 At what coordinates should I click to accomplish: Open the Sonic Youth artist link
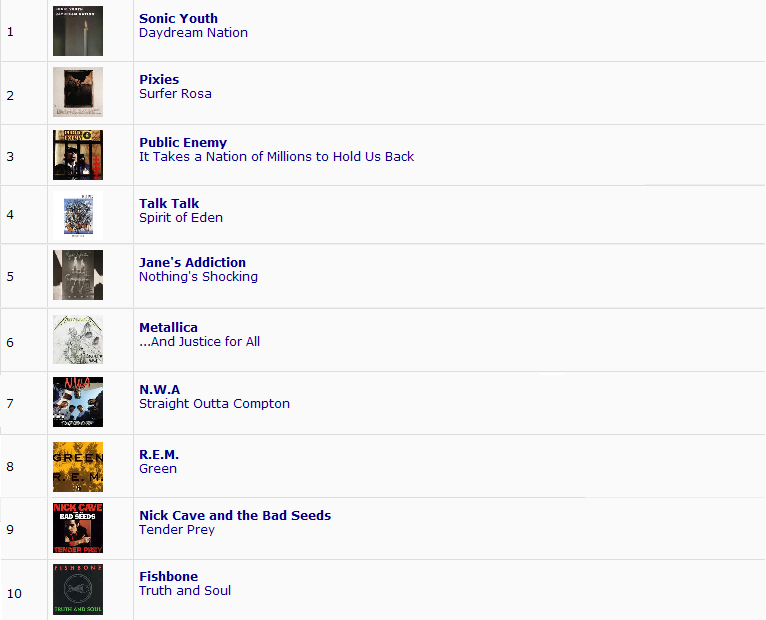178,18
